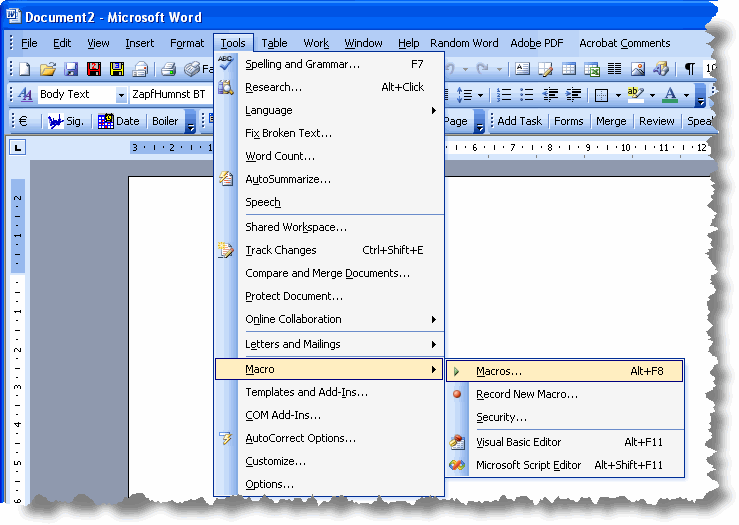This screenshot has width=739, height=525.
Task: Choose Record New Macro...
Action: [565, 394]
